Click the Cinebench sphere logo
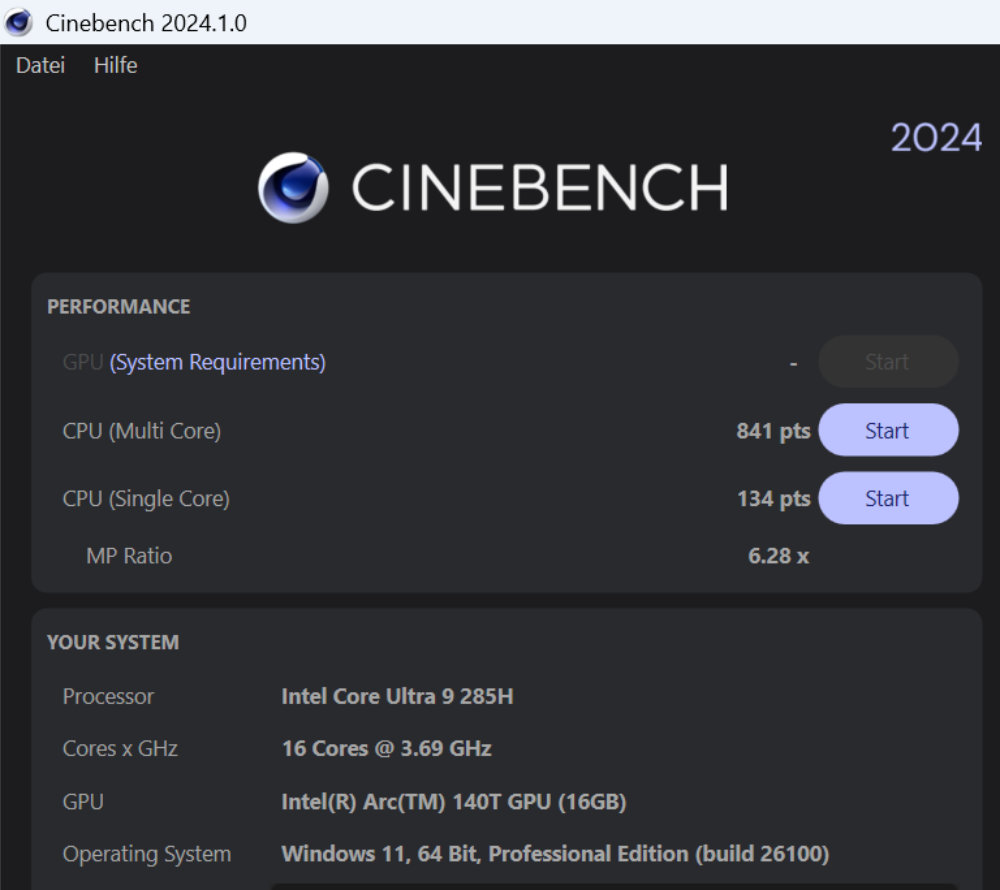The height and width of the screenshot is (890, 1000). point(293,188)
